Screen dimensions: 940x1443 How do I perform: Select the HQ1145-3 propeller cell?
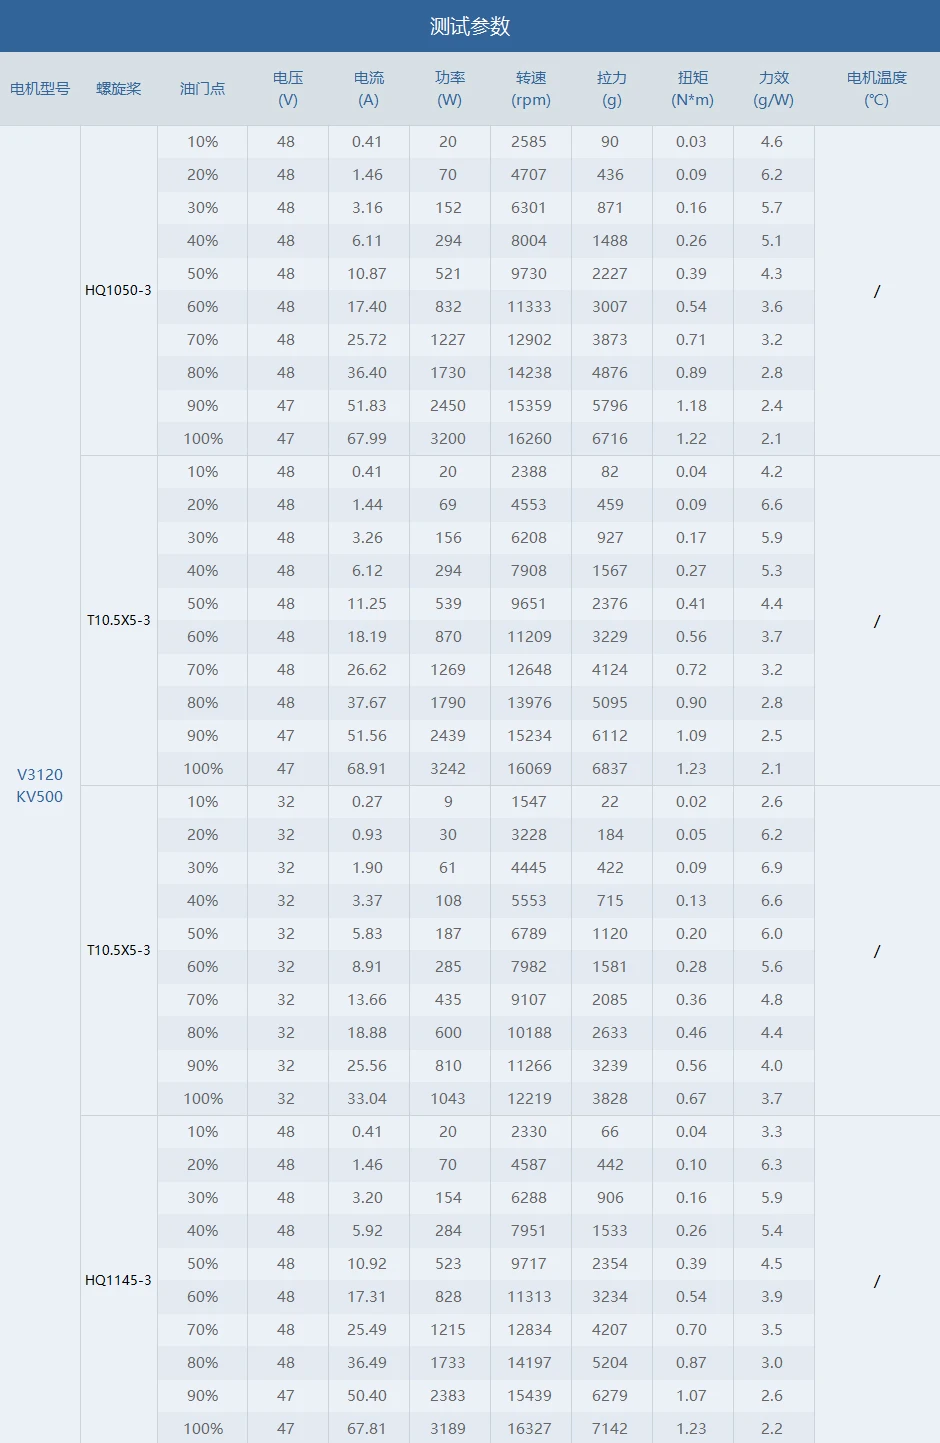click(x=119, y=1280)
